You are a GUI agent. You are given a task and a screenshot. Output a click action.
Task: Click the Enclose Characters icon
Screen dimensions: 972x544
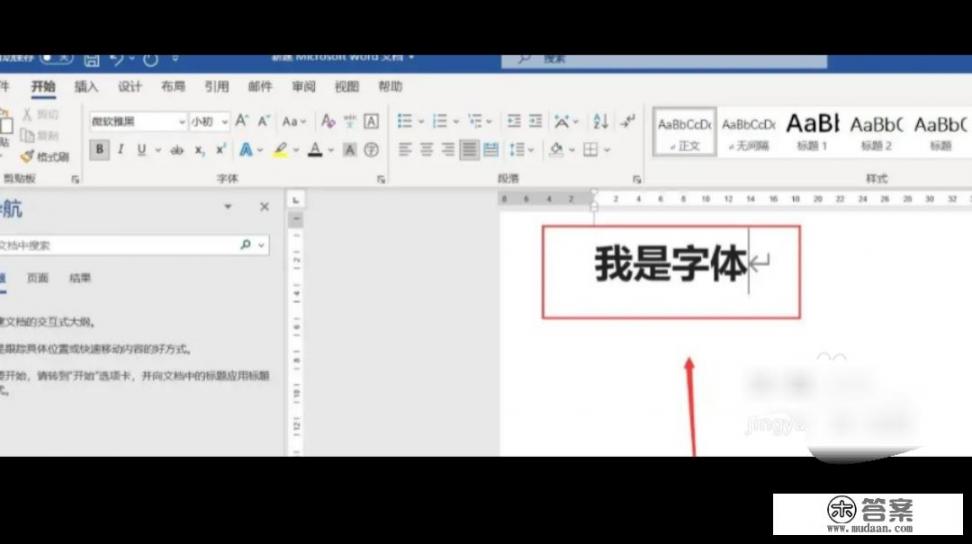pos(371,150)
